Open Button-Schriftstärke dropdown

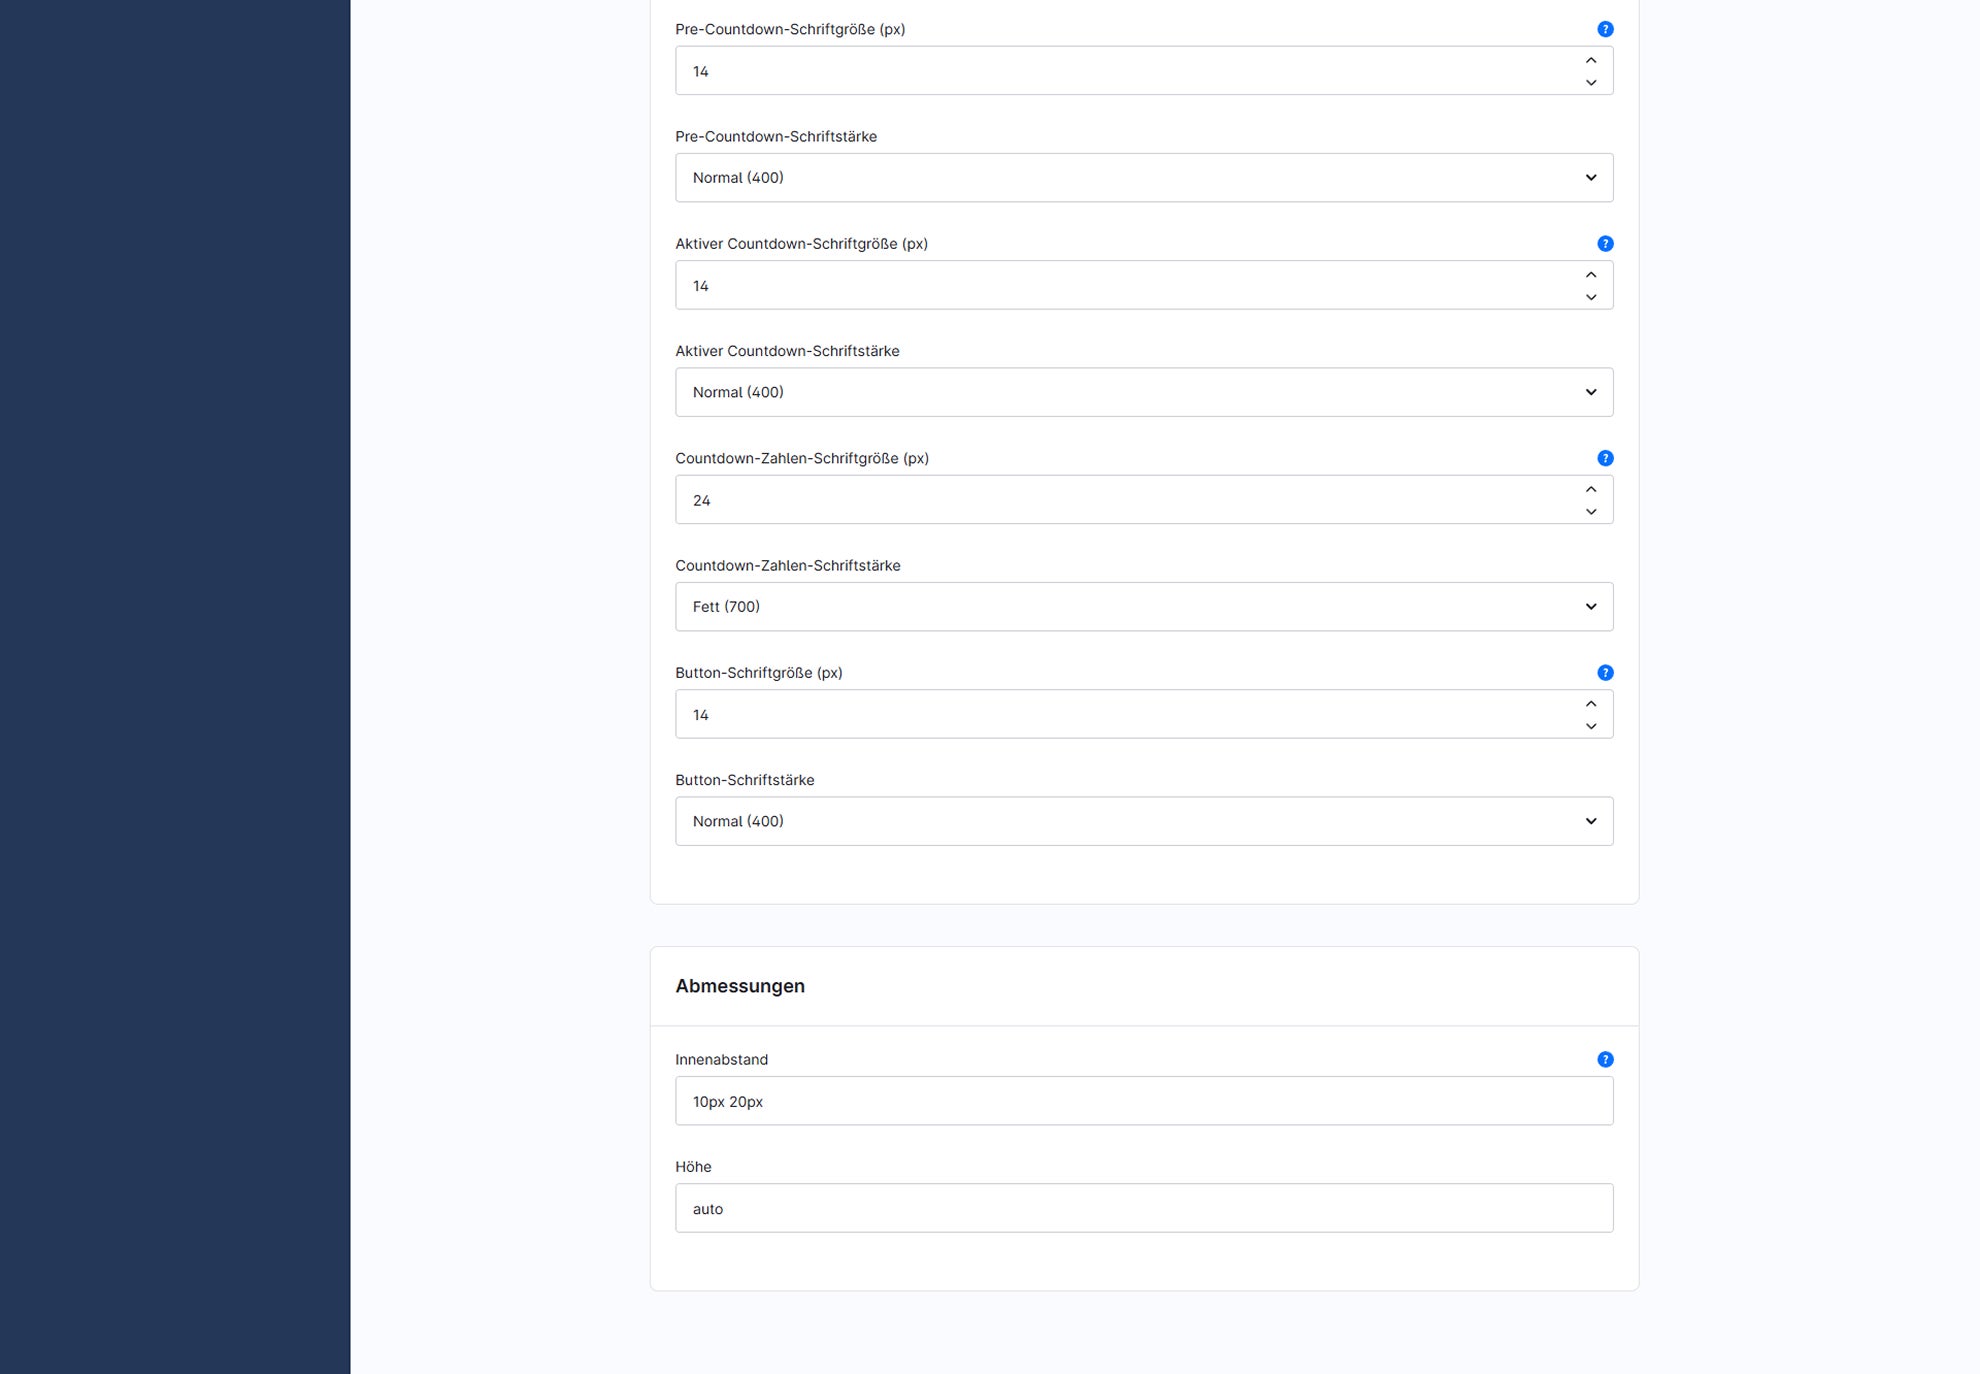click(x=1144, y=821)
